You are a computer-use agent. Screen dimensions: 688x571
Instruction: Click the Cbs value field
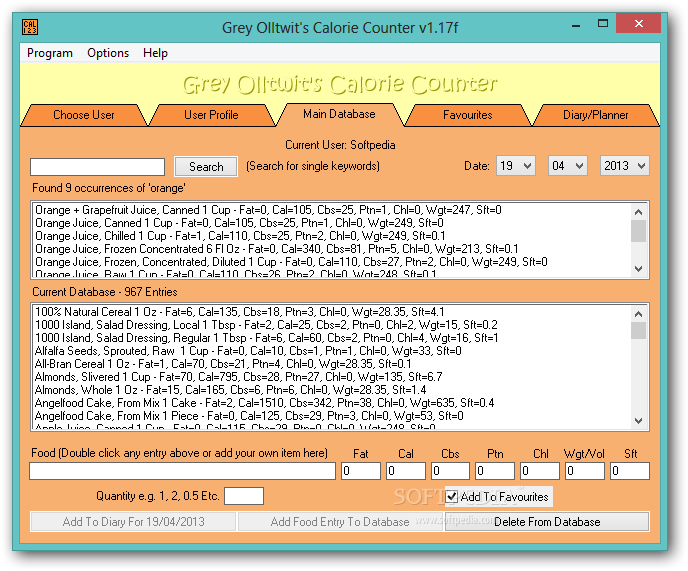click(450, 471)
